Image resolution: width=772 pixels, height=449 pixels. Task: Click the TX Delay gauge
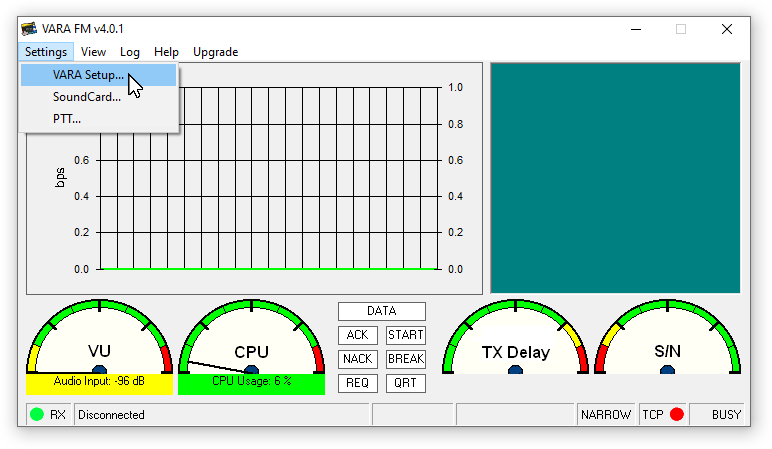pyautogui.click(x=515, y=336)
